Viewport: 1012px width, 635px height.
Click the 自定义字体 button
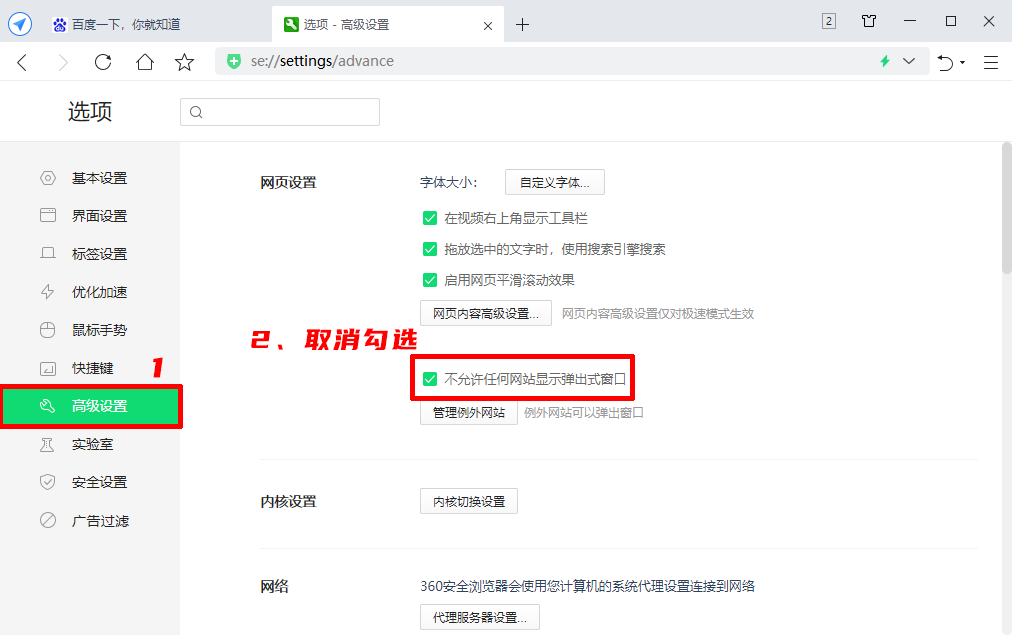(554, 182)
